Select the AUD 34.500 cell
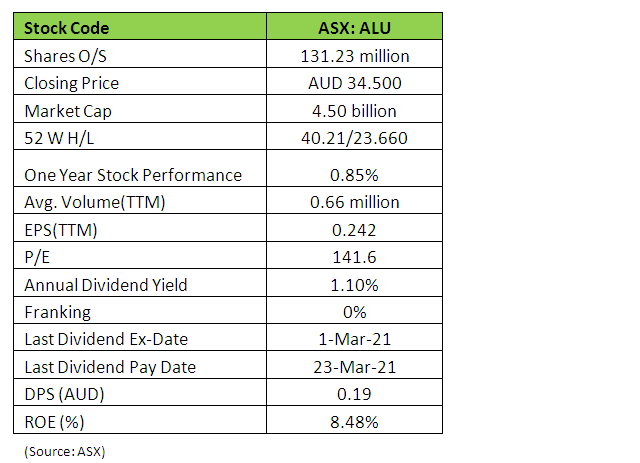The image size is (640, 463). (x=354, y=83)
